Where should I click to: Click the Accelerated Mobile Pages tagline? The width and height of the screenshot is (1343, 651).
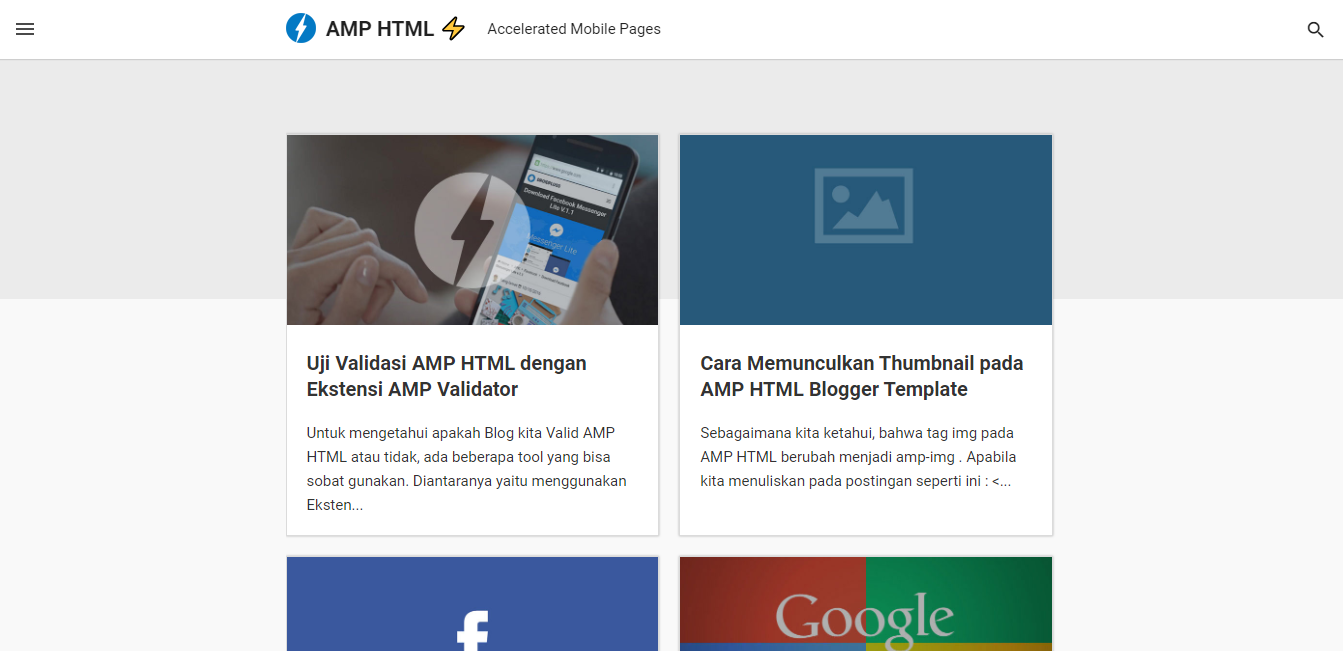[x=574, y=29]
